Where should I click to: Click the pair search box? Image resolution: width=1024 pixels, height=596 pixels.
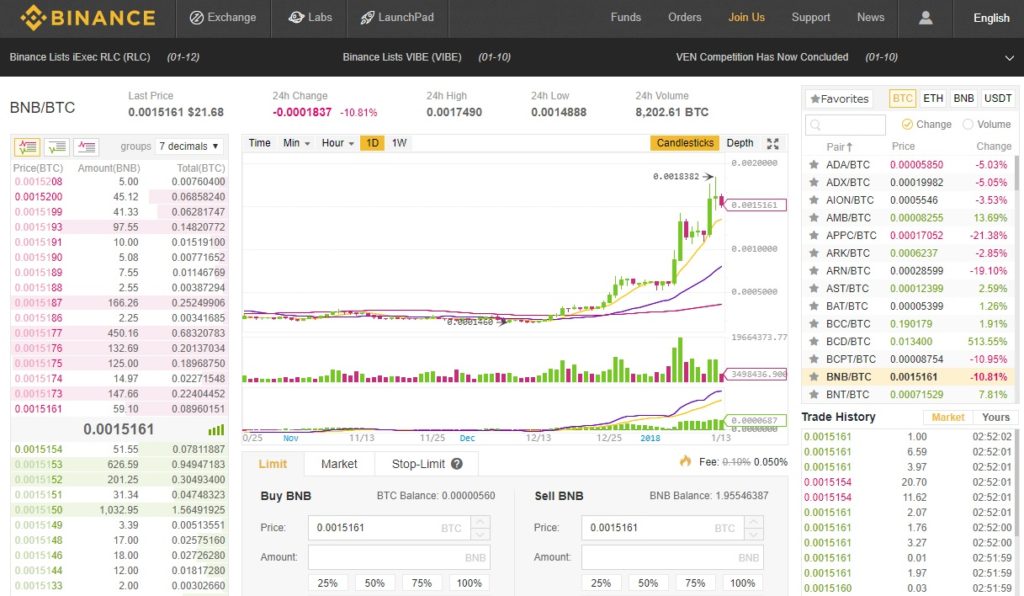[846, 124]
